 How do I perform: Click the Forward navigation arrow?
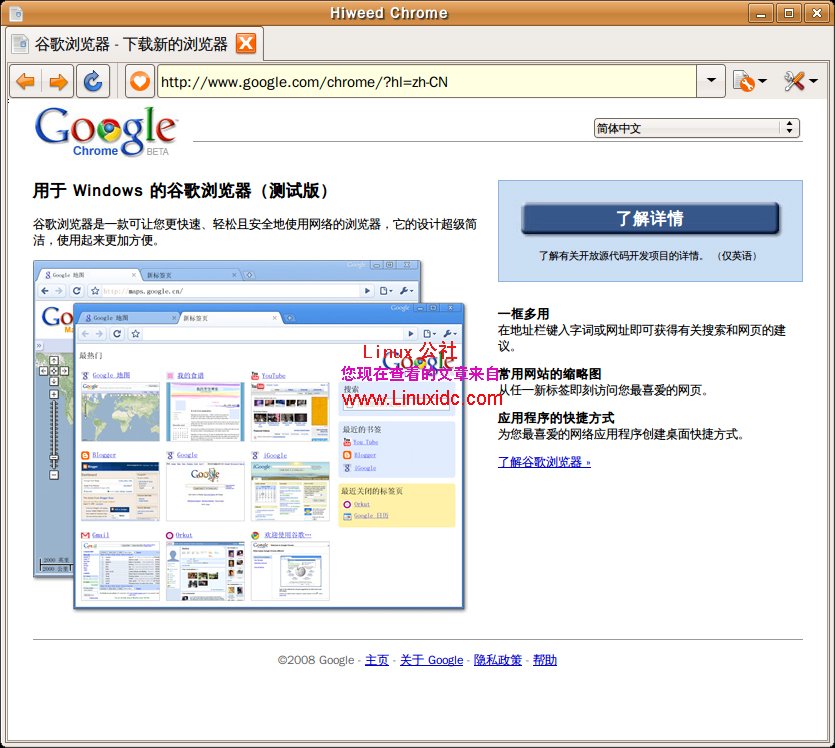pyautogui.click(x=58, y=81)
